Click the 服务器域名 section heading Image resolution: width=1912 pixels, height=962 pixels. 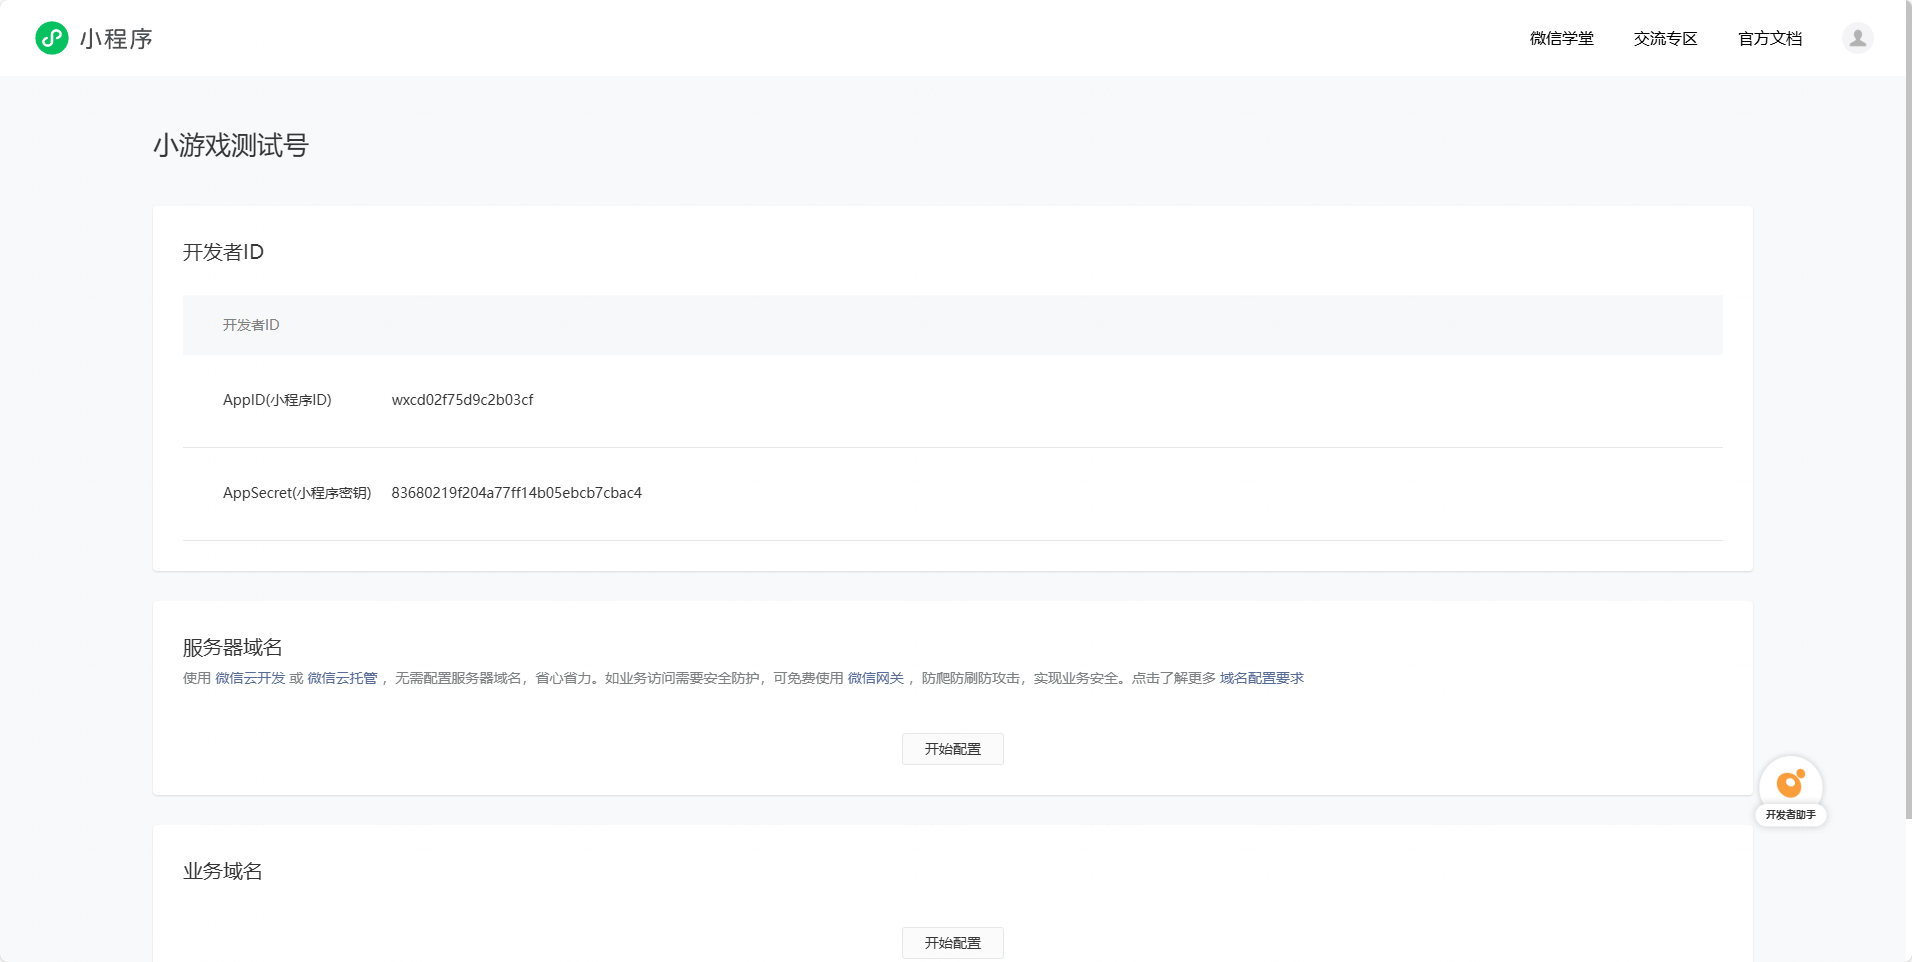pos(232,647)
